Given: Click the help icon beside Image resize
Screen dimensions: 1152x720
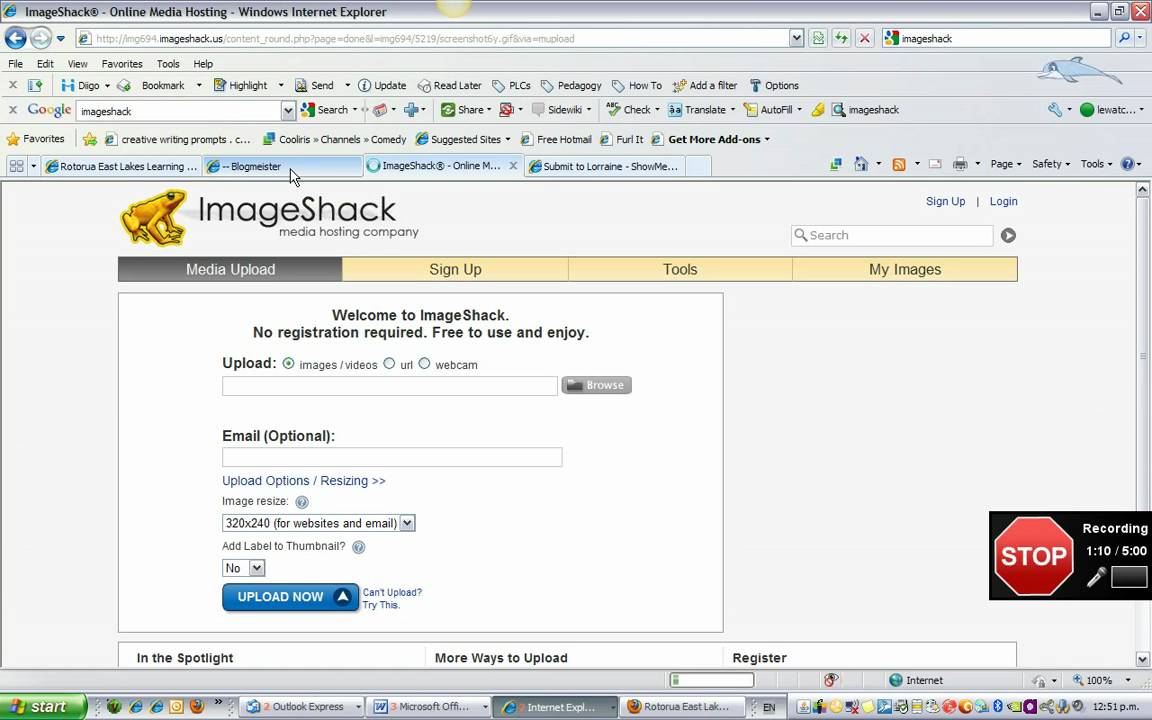Looking at the screenshot, I should [302, 503].
